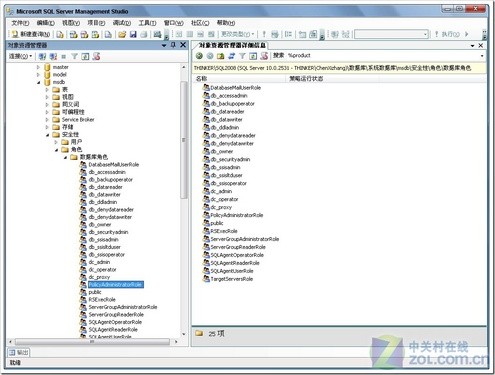
Task: Open the 输出 output tab at the bottom
Action: coord(19,352)
